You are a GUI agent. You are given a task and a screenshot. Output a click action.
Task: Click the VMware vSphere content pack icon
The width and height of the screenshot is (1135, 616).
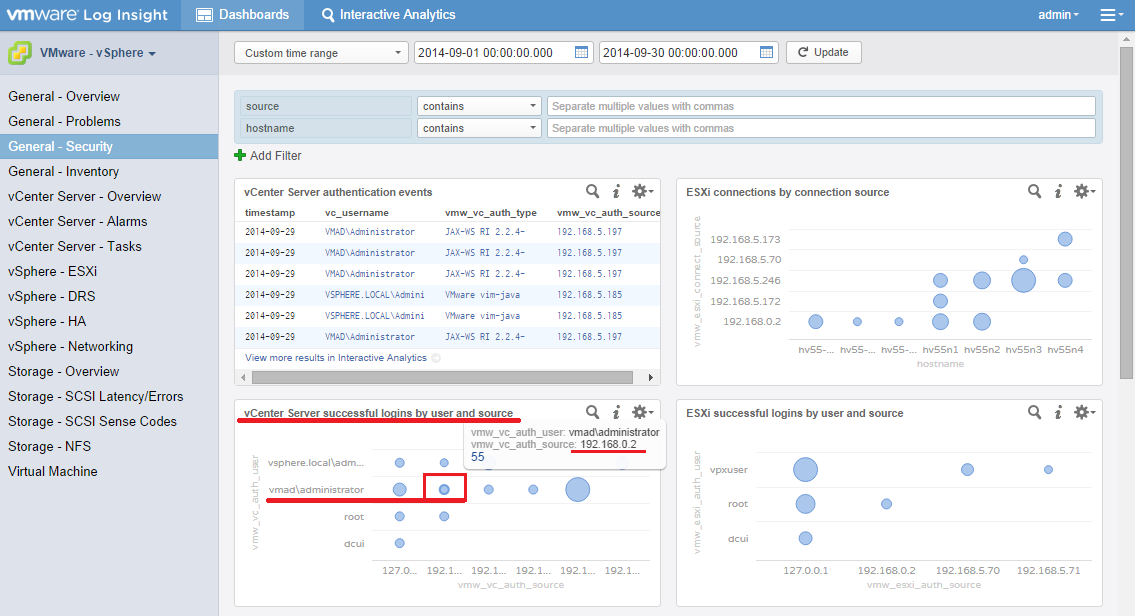point(20,53)
